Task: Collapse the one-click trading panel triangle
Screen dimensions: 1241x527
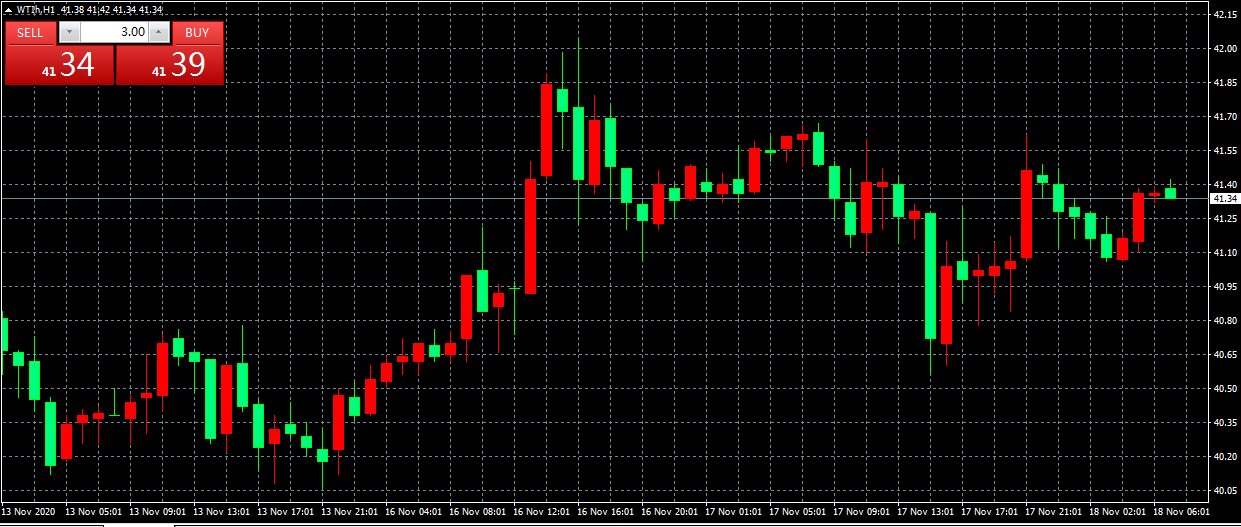Action: (x=10, y=9)
